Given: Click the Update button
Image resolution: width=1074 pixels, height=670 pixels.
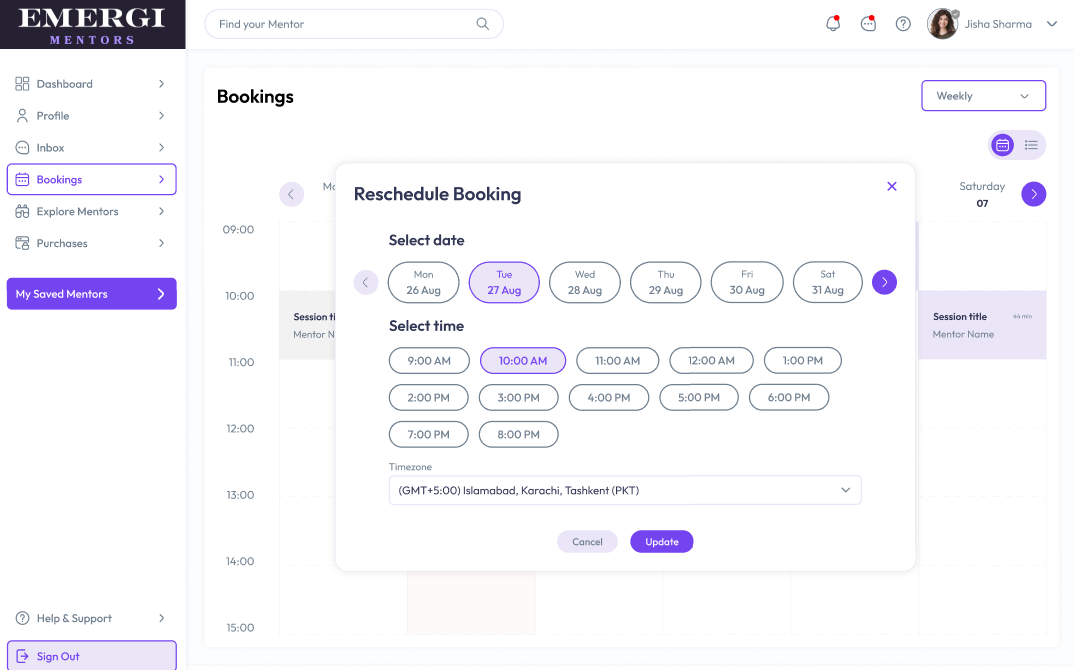Looking at the screenshot, I should pyautogui.click(x=661, y=541).
